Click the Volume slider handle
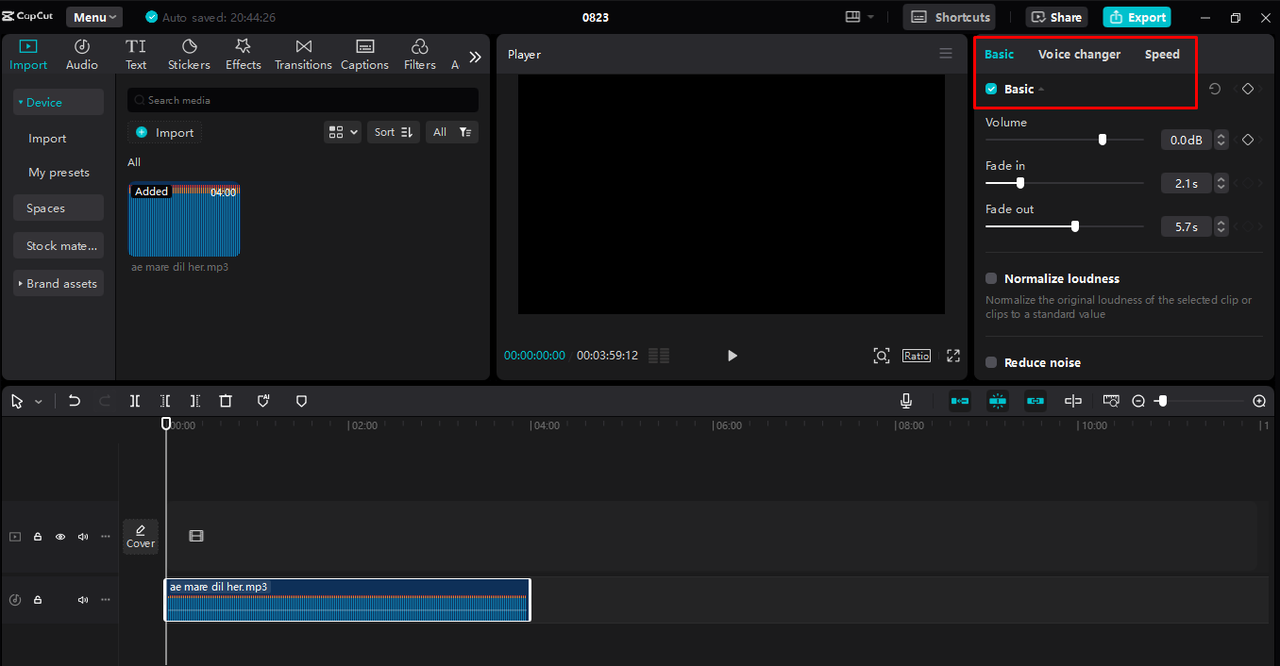 pos(1102,140)
